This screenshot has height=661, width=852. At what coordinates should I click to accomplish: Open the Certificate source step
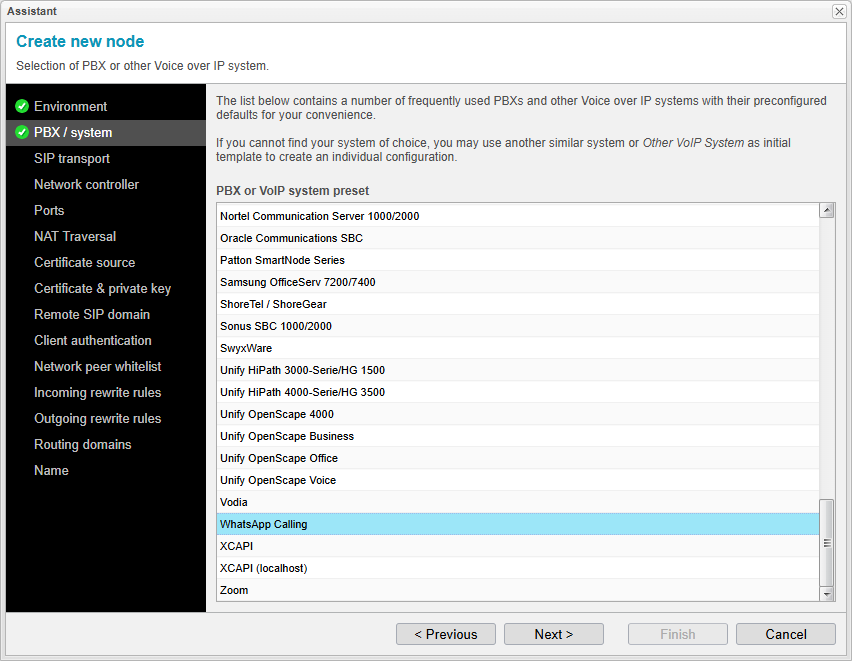[x=84, y=262]
